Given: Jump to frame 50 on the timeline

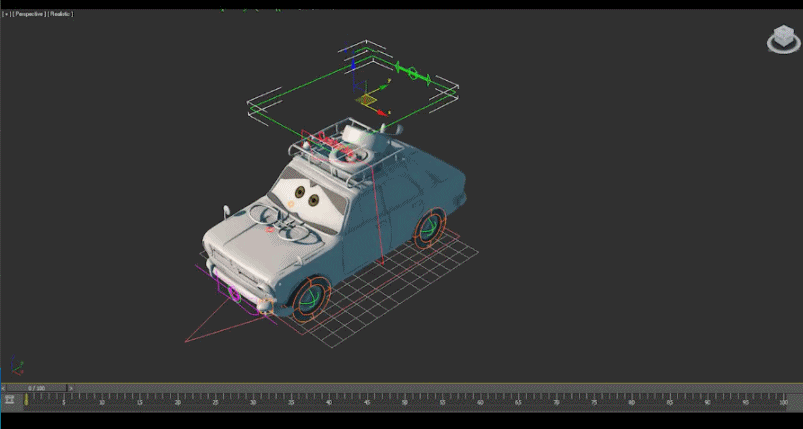Looking at the screenshot, I should click(x=405, y=400).
